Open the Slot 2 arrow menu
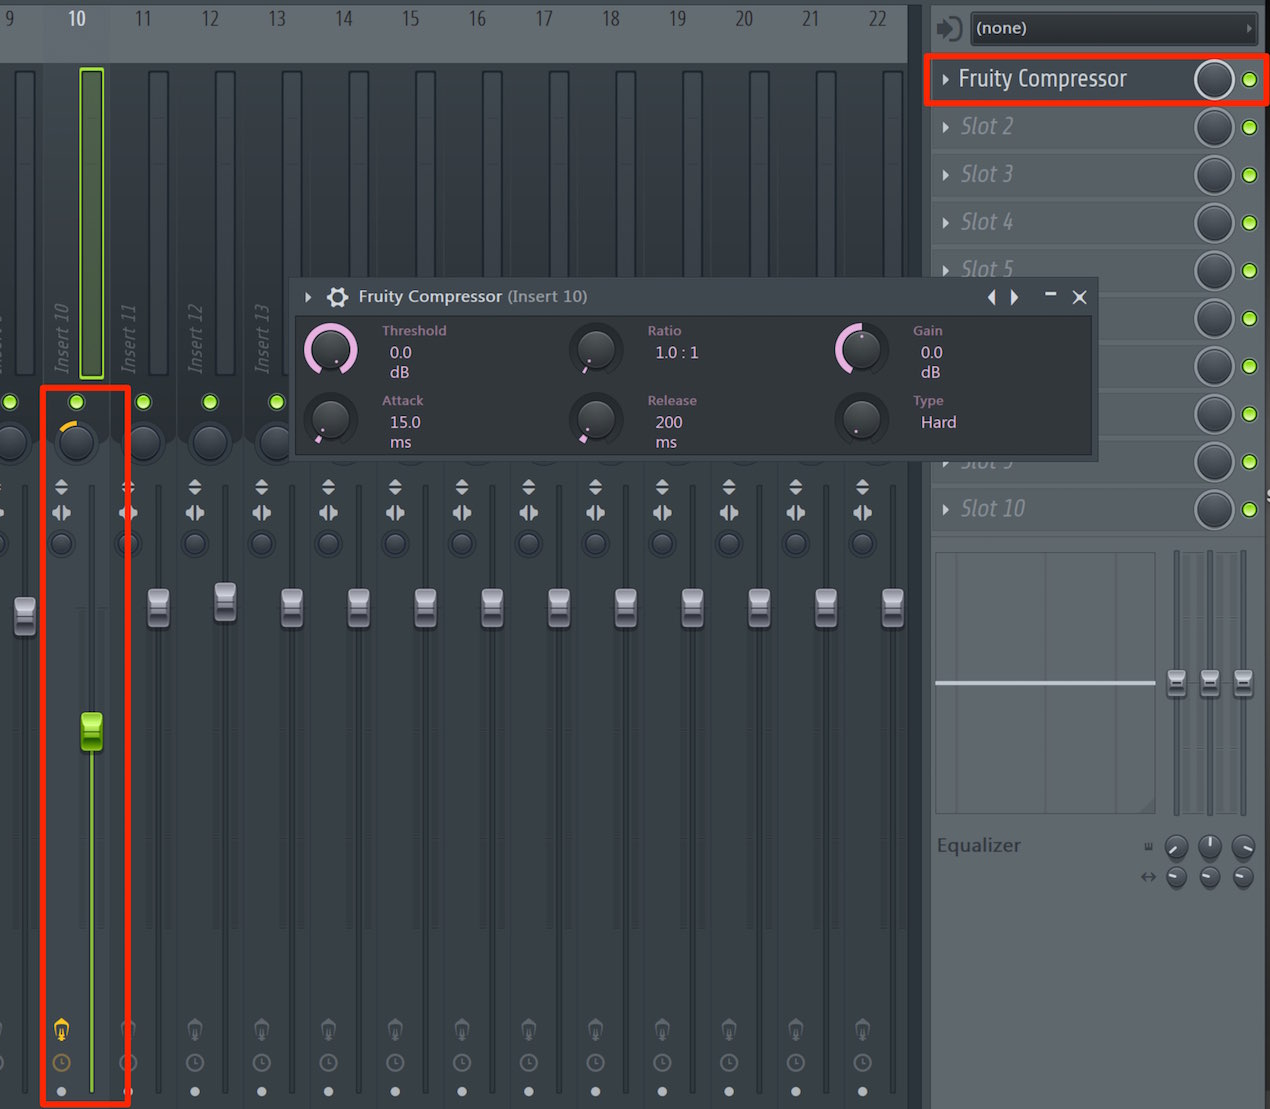This screenshot has height=1109, width=1270. tap(945, 127)
